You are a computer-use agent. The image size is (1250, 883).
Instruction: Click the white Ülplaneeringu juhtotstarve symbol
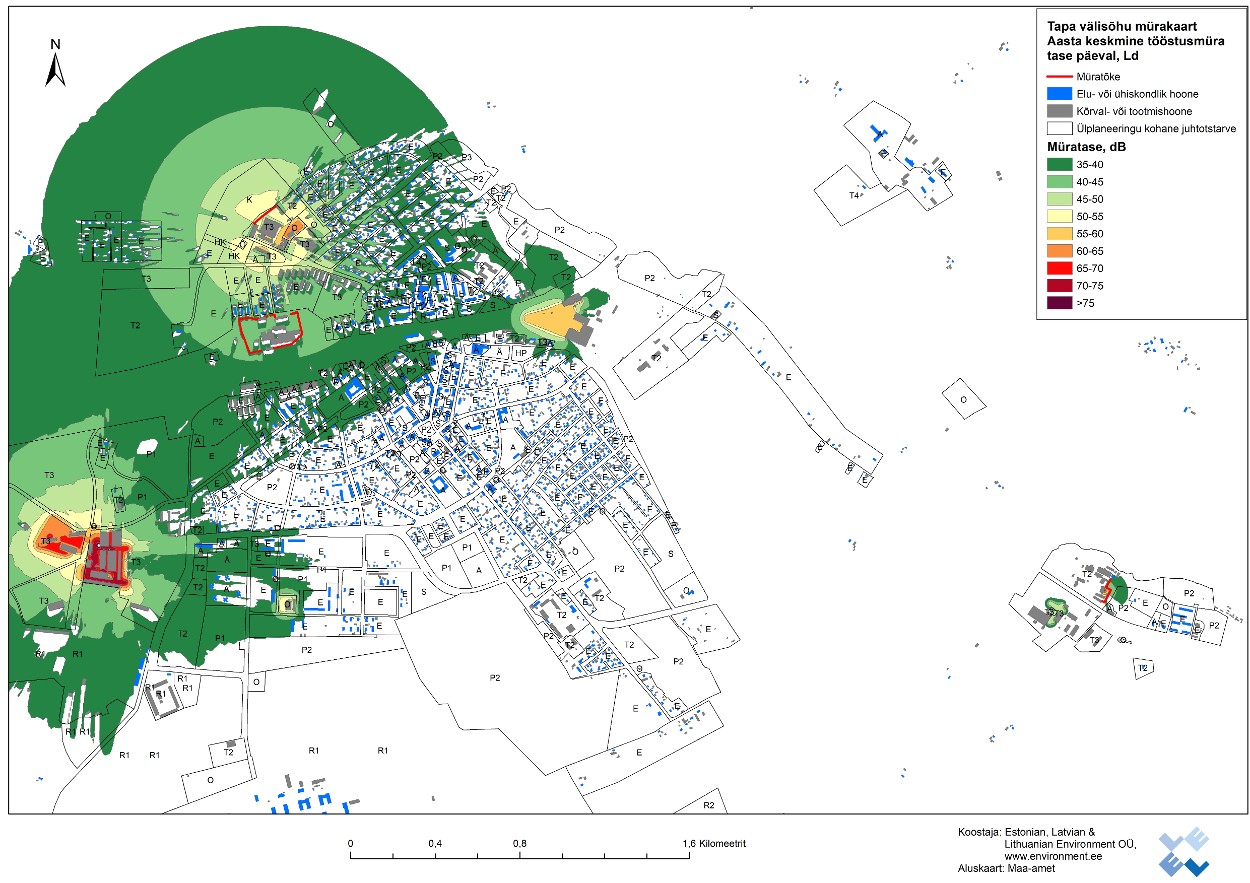[1059, 128]
